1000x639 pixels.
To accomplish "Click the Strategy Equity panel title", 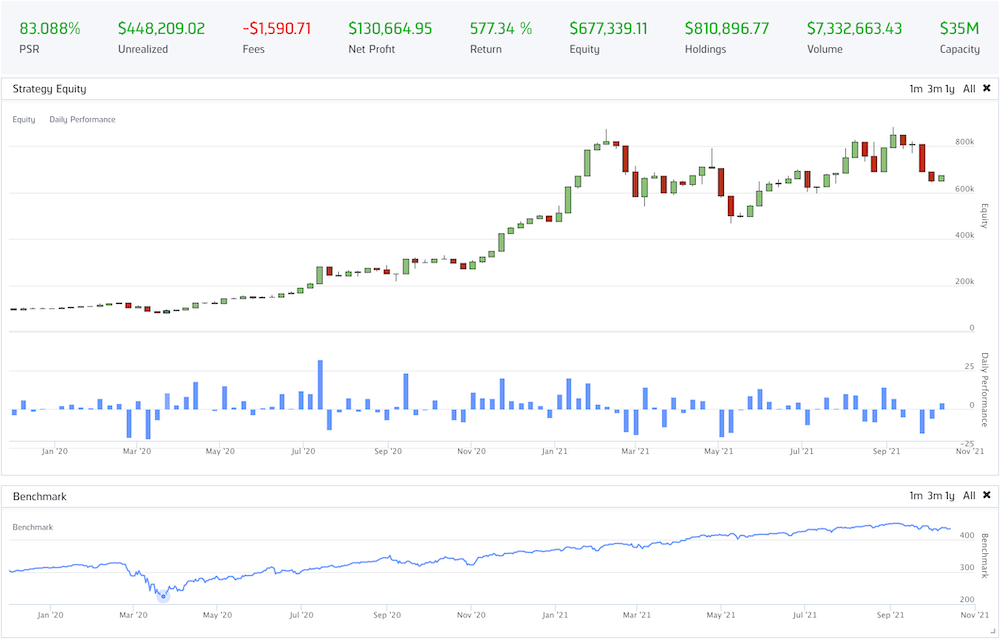I will click(x=48, y=89).
